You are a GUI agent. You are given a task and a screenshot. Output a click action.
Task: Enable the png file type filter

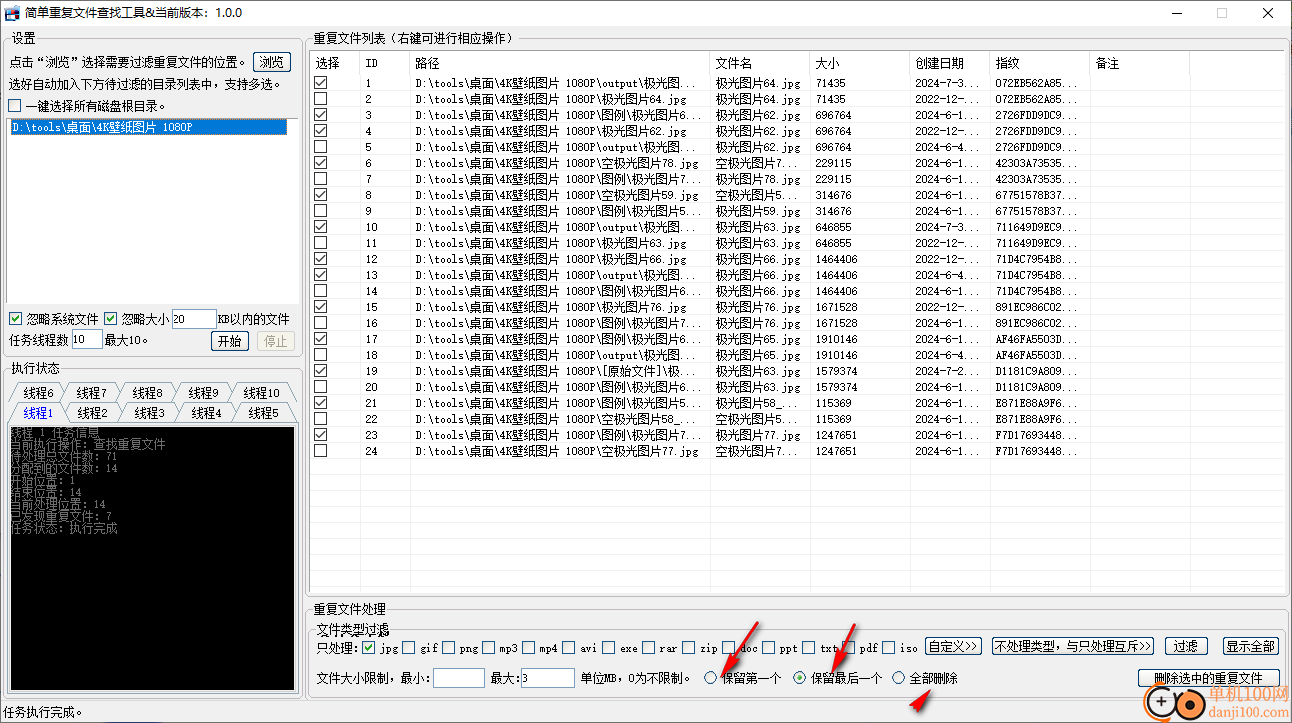tap(449, 647)
